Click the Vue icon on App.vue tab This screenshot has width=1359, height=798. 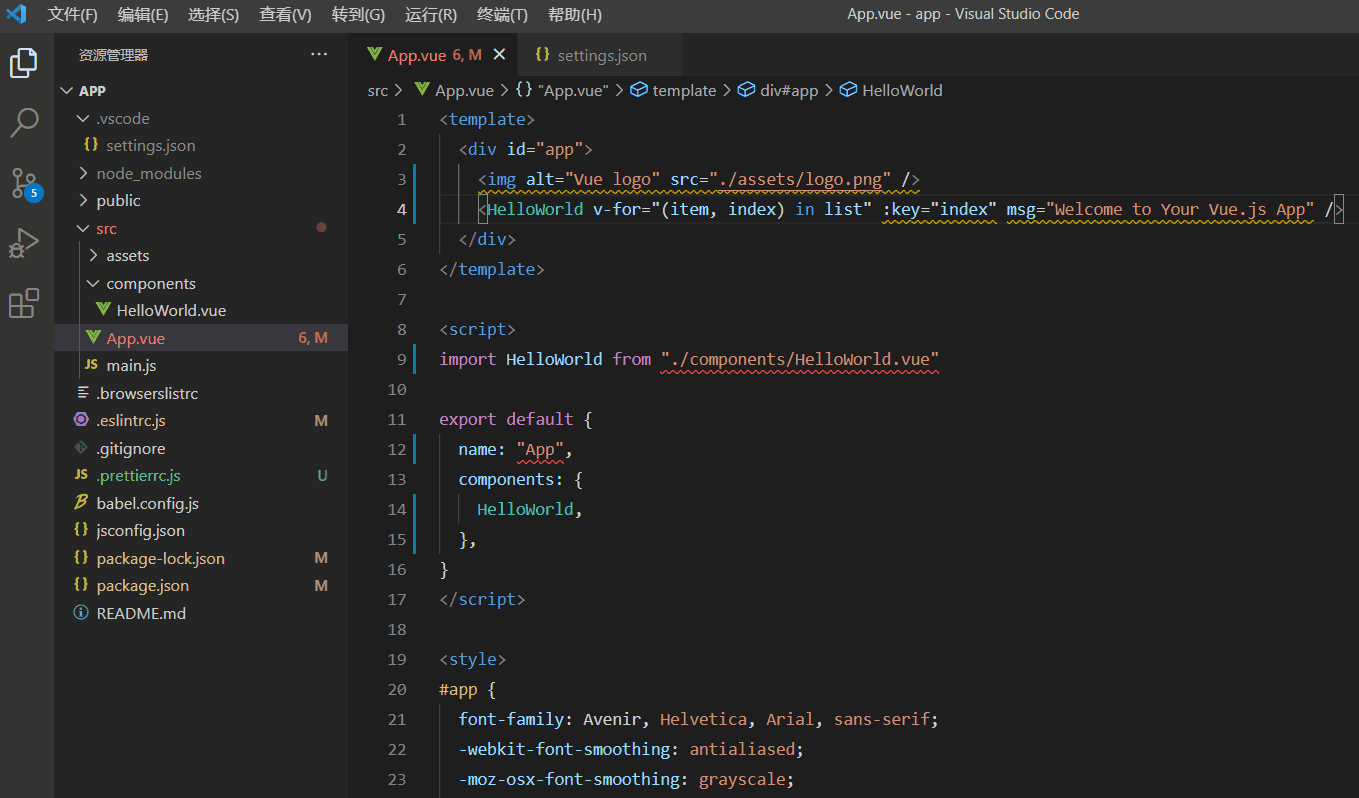click(374, 55)
